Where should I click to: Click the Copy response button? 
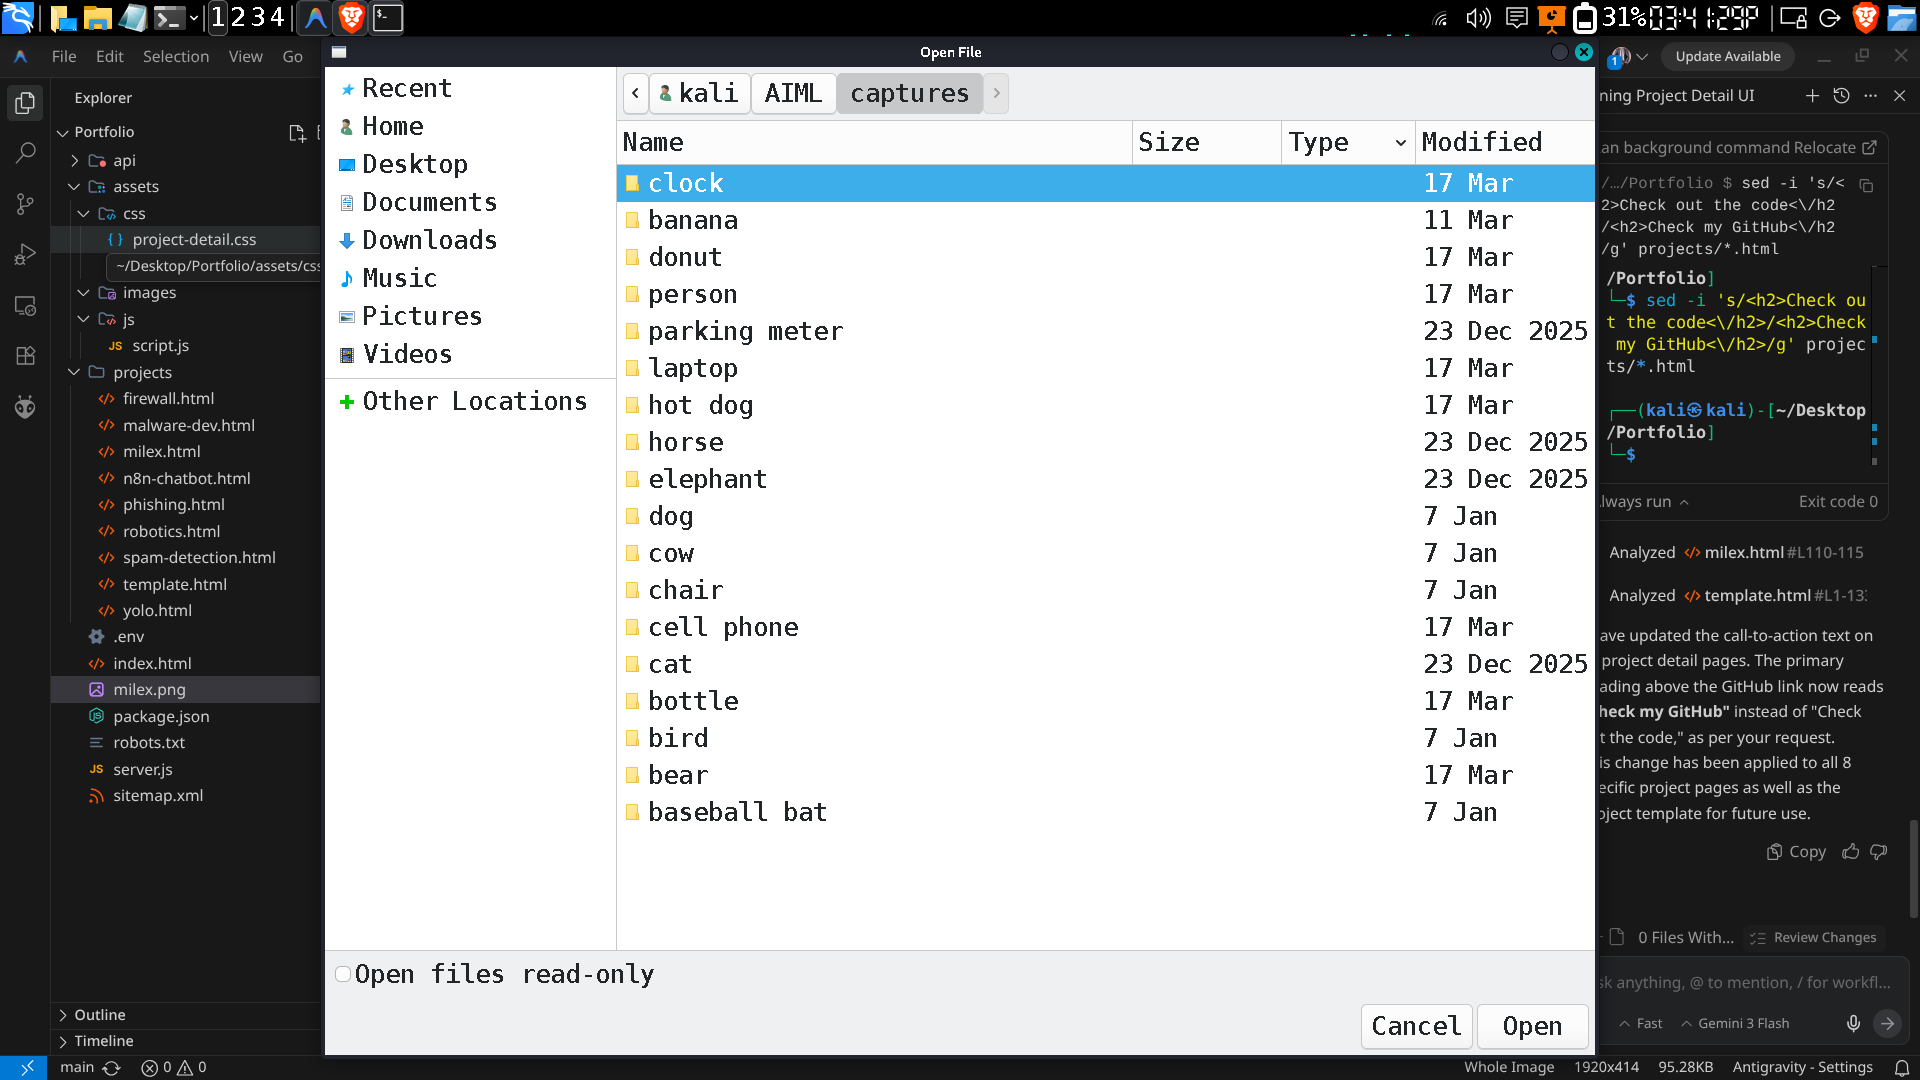[1796, 852]
